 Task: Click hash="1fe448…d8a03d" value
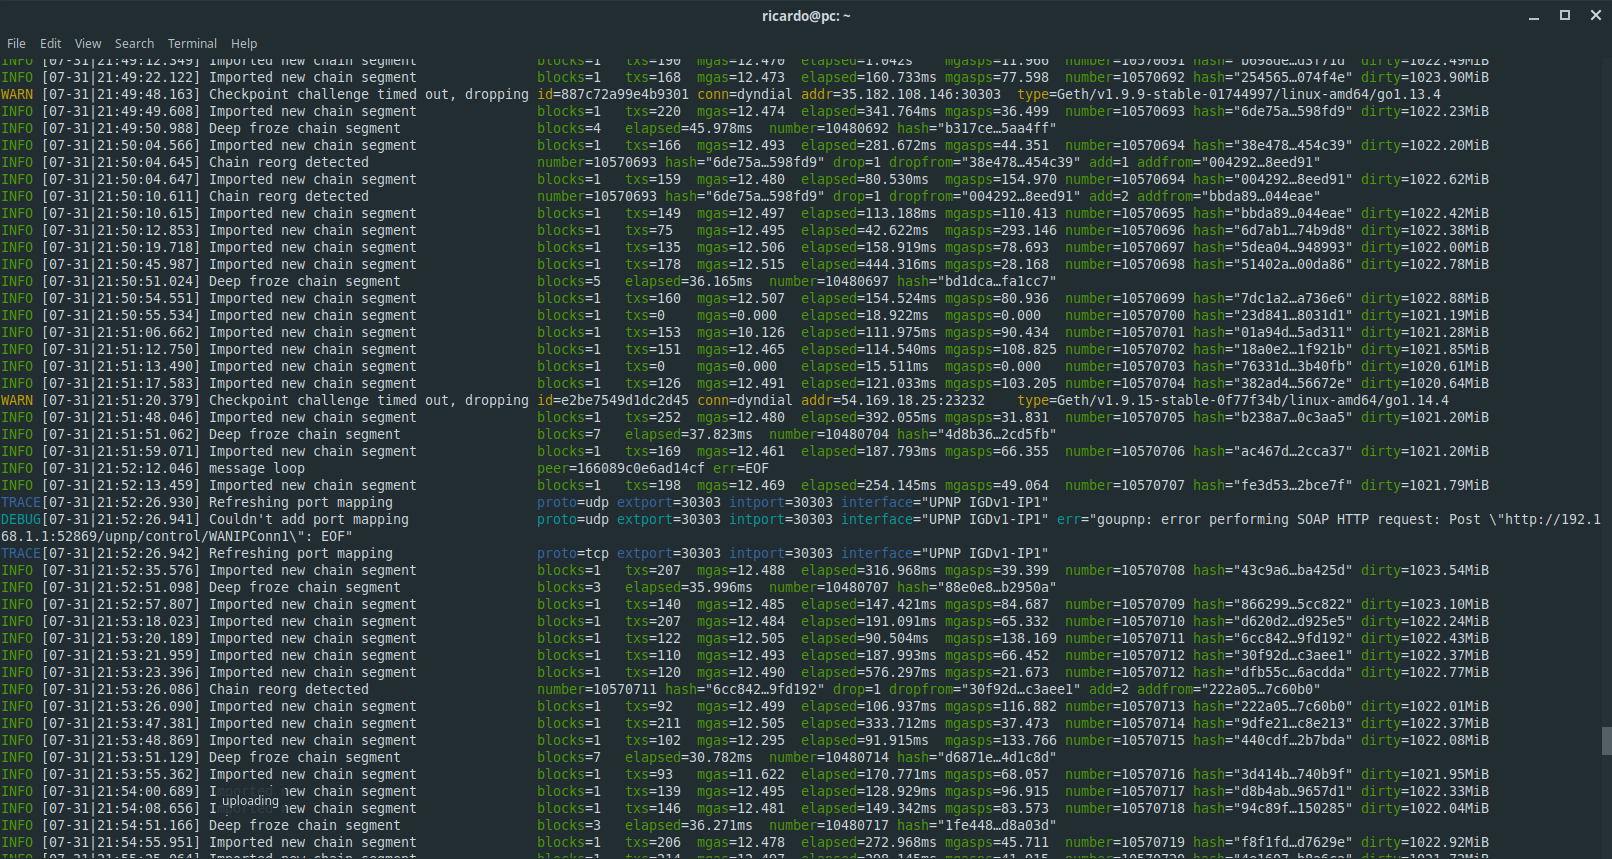pyautogui.click(x=977, y=825)
